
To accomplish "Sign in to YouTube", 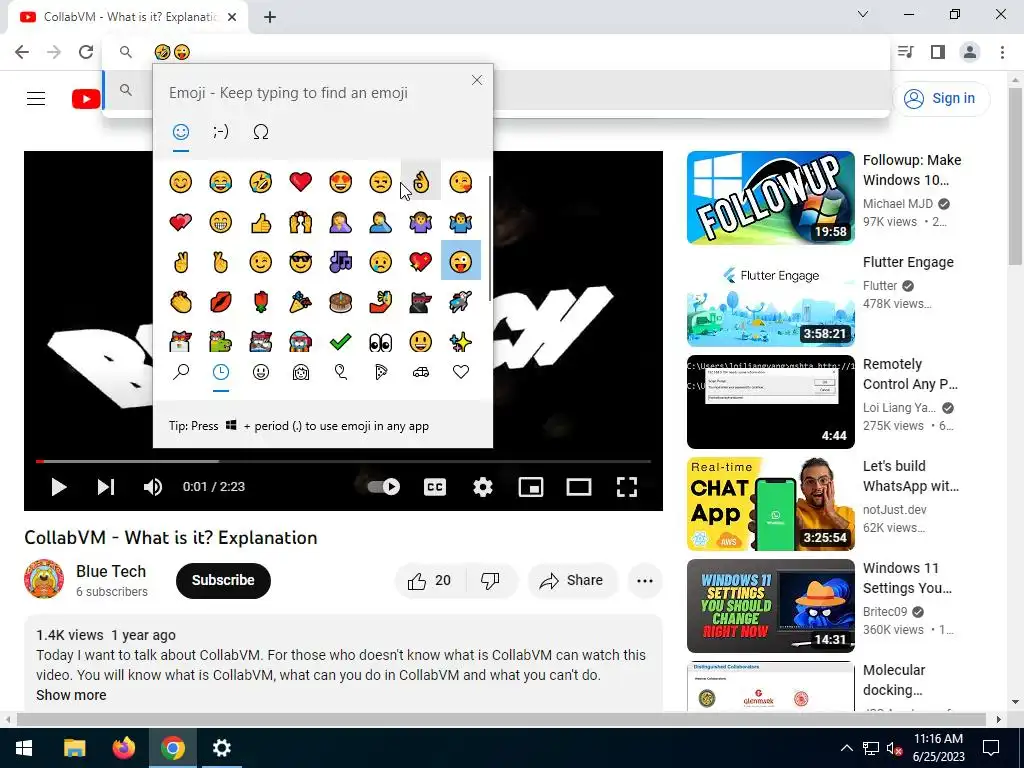I will 941,99.
